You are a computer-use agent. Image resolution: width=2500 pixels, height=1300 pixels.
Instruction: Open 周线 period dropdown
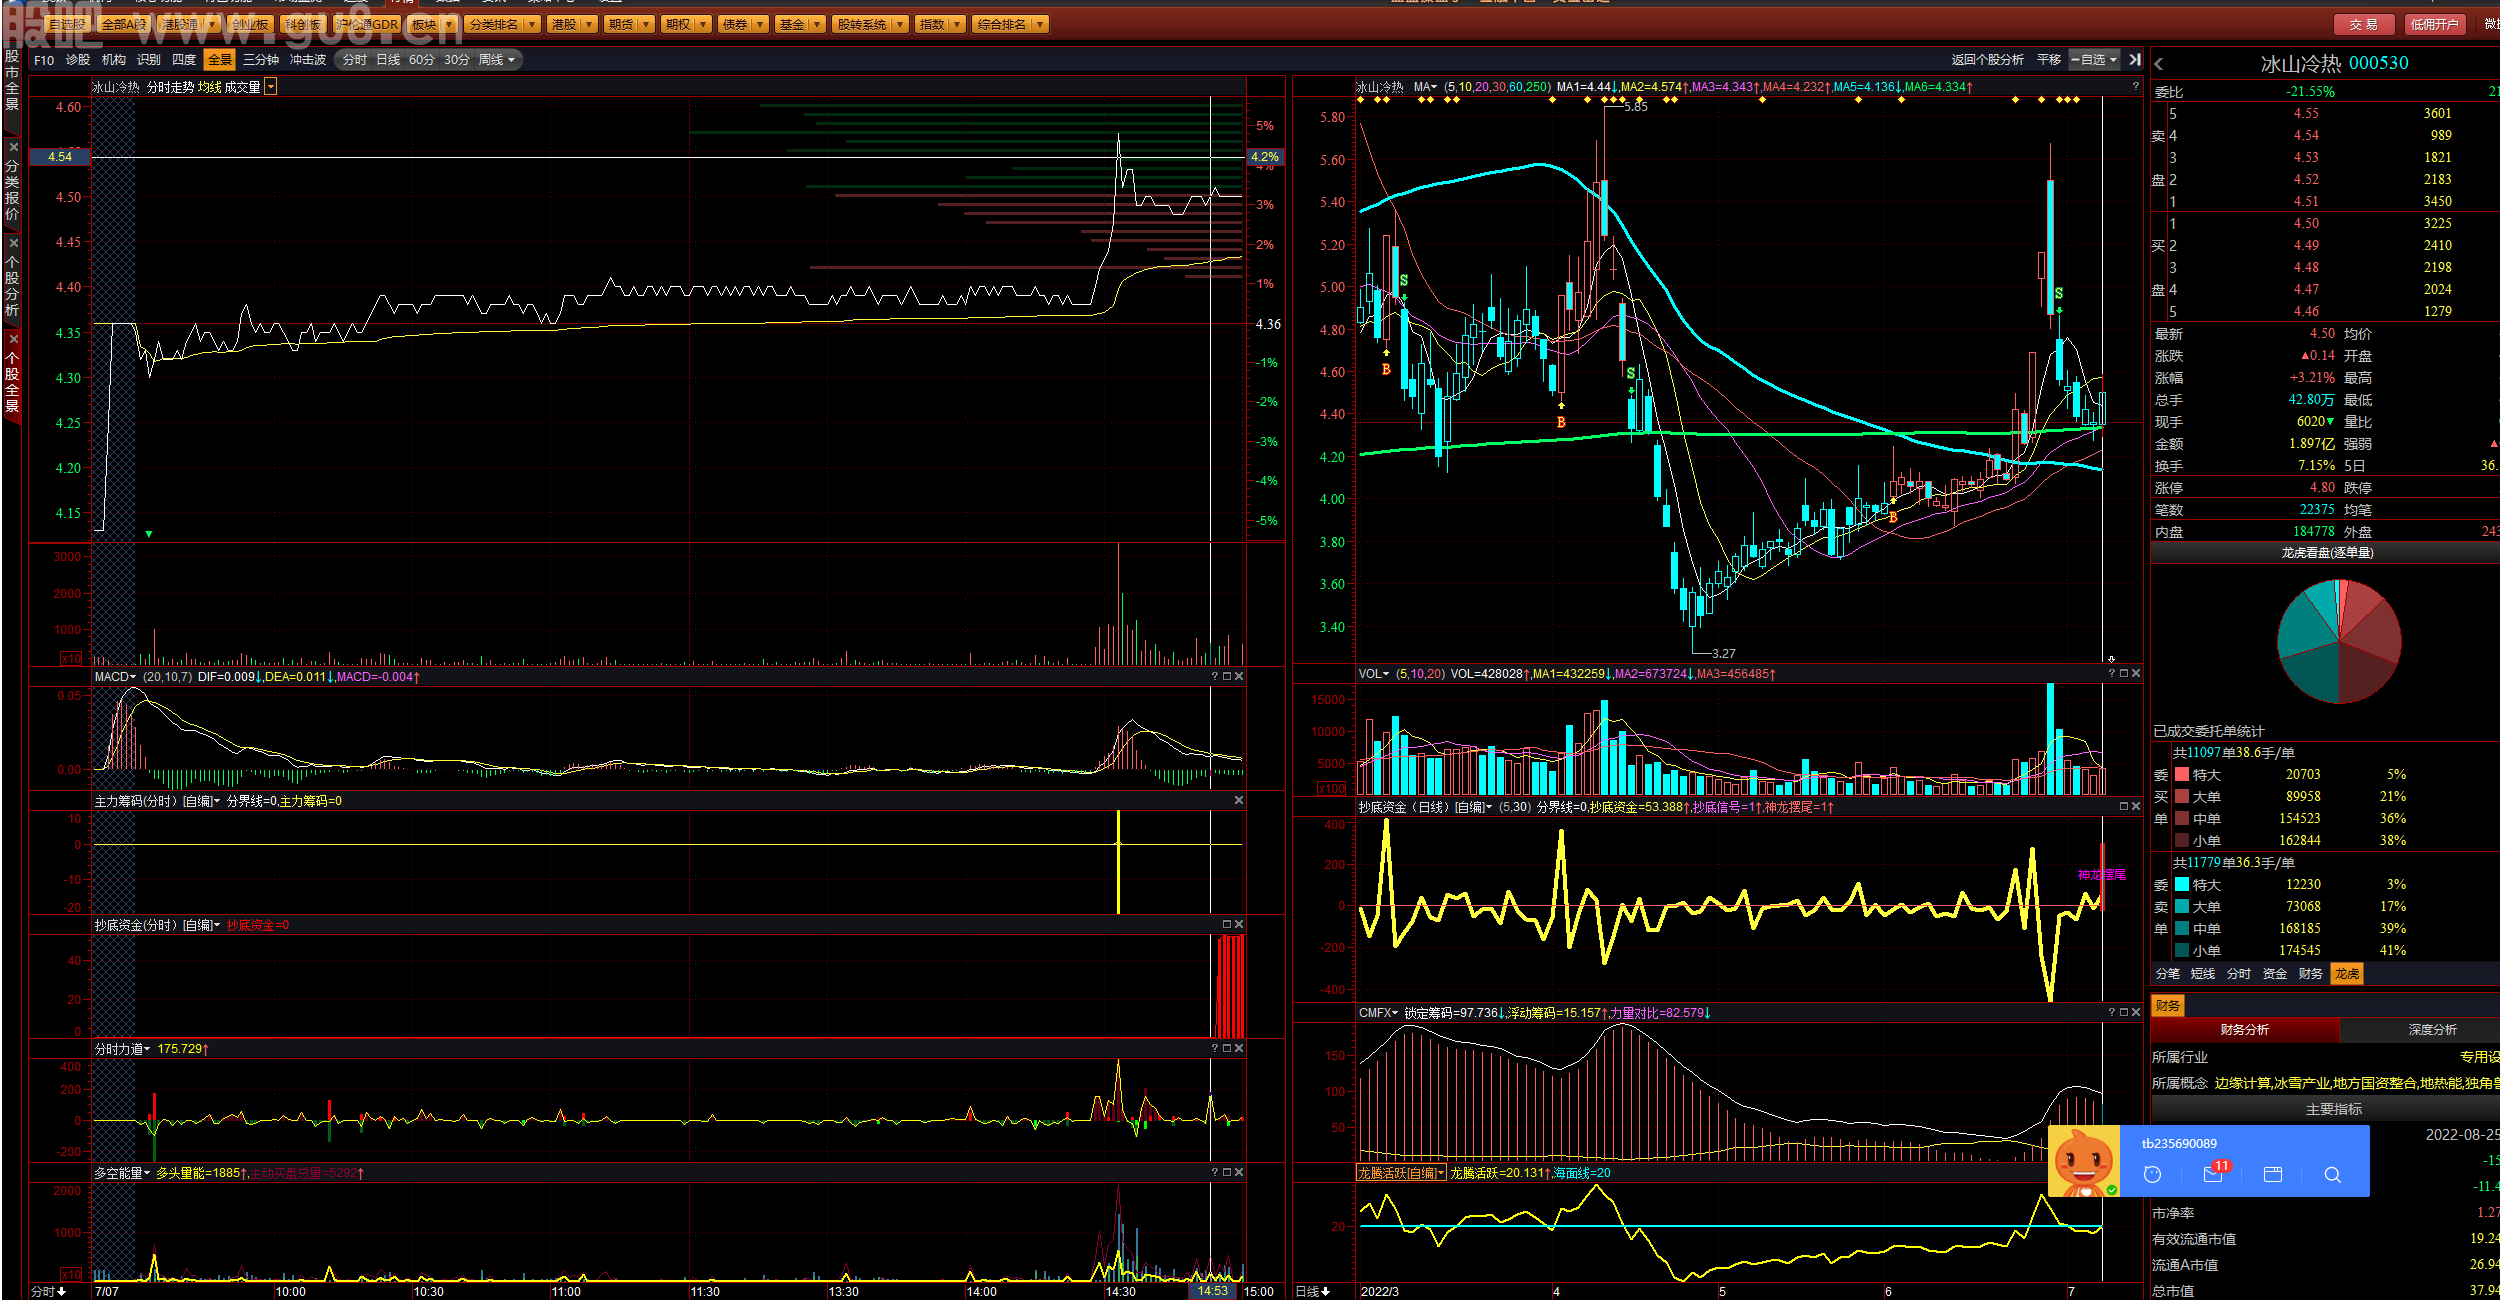(497, 60)
